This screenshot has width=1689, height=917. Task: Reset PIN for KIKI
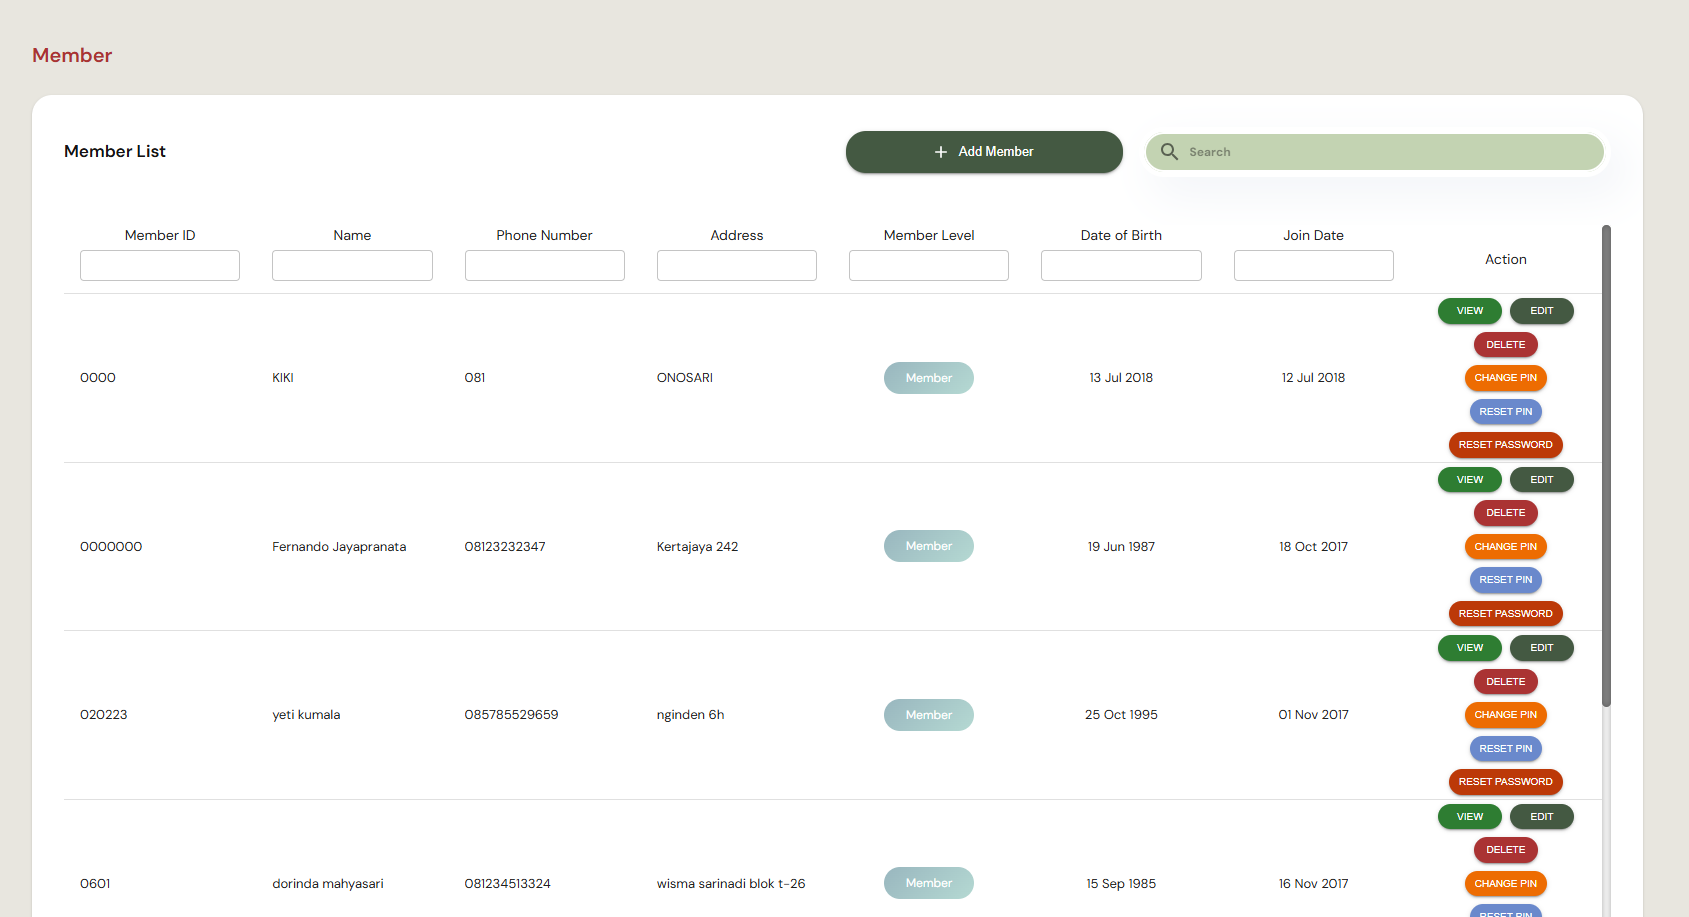pos(1506,412)
